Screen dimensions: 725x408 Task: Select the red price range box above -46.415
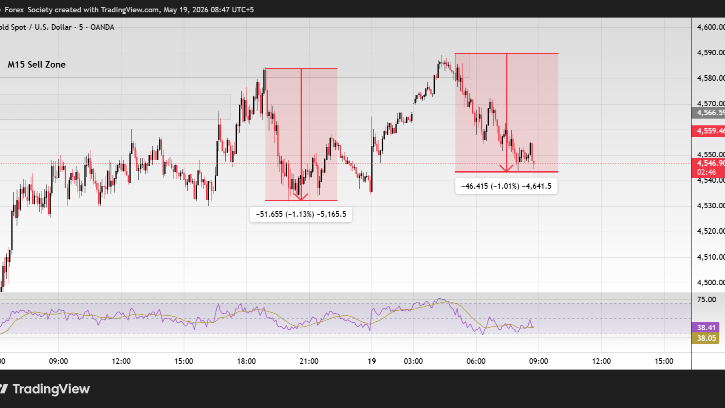506,113
